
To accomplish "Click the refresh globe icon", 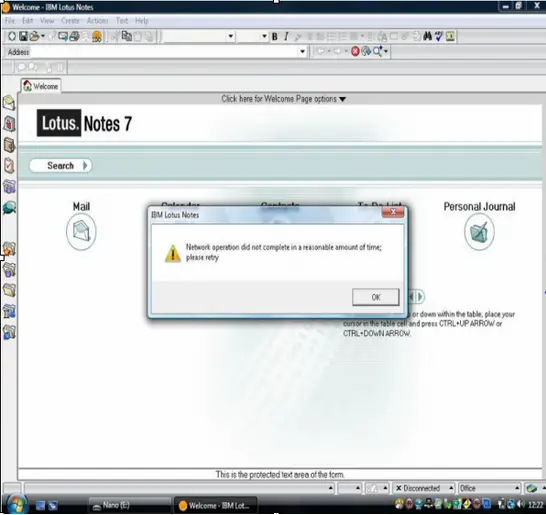I will [x=366, y=52].
